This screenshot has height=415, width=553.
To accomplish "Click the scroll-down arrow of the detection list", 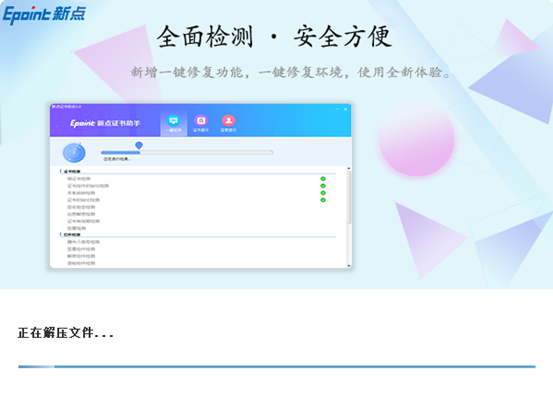I will pyautogui.click(x=349, y=266).
